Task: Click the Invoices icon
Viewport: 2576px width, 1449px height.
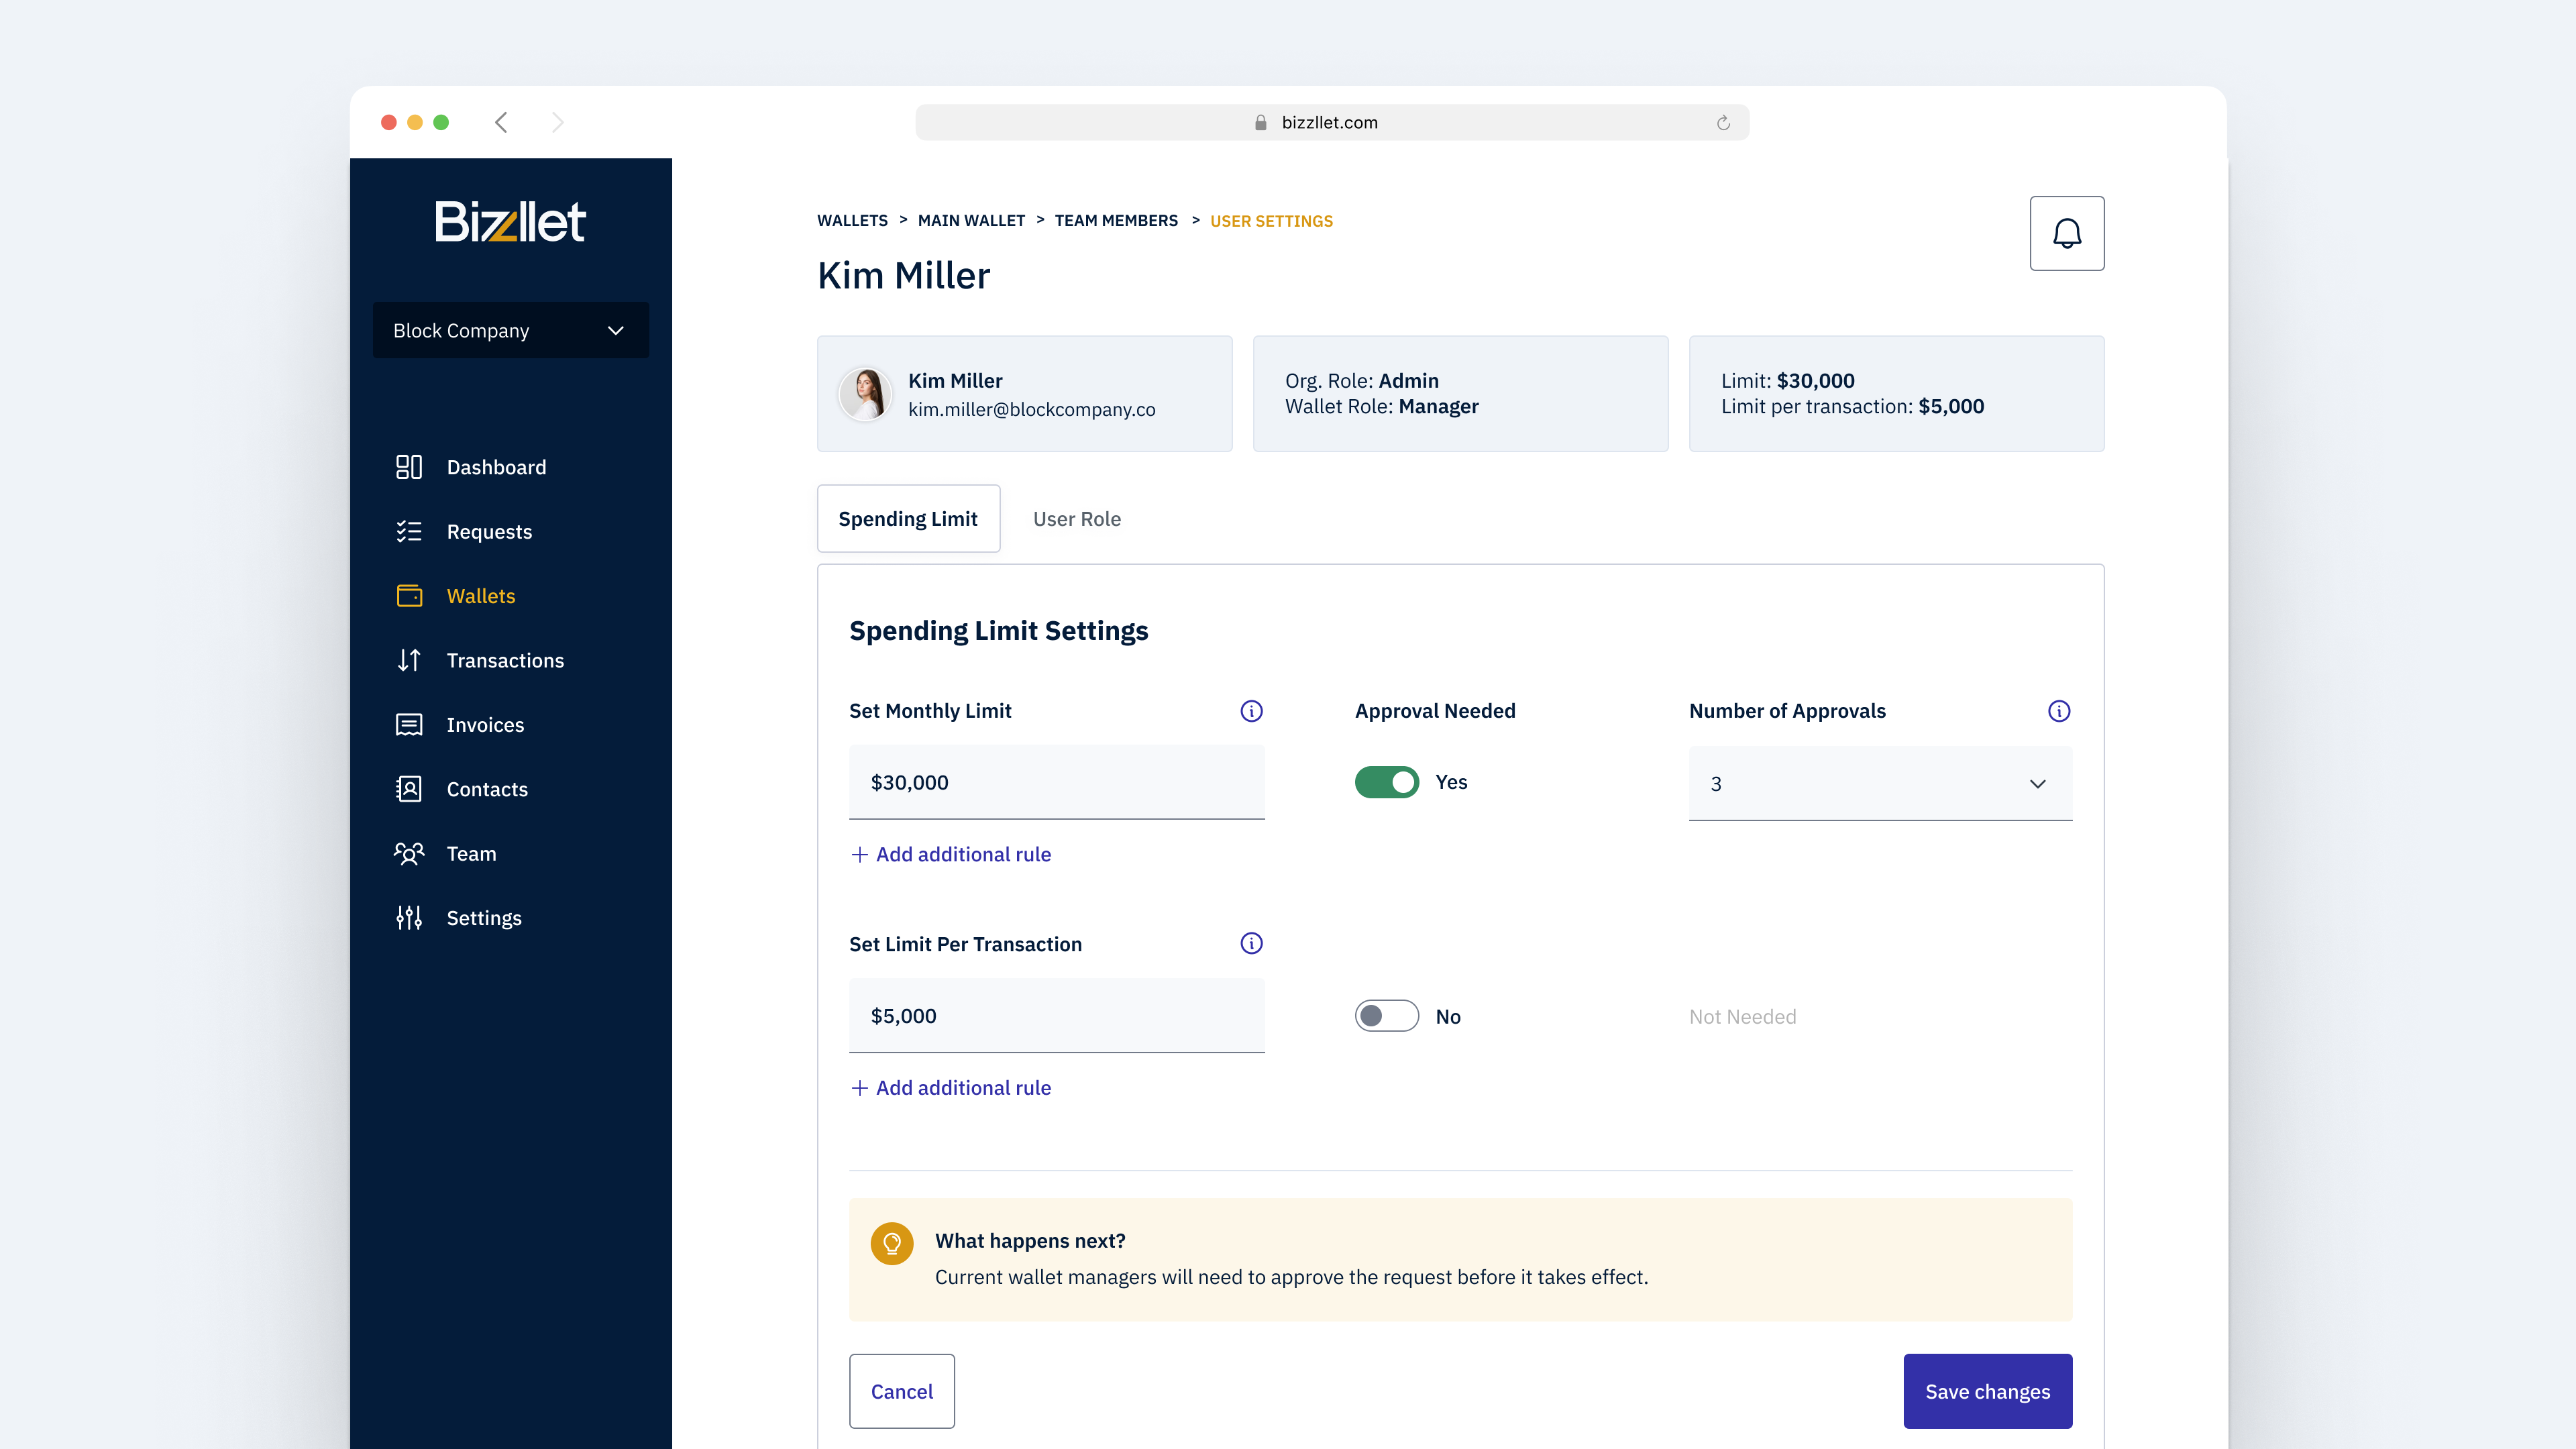Action: pyautogui.click(x=409, y=724)
